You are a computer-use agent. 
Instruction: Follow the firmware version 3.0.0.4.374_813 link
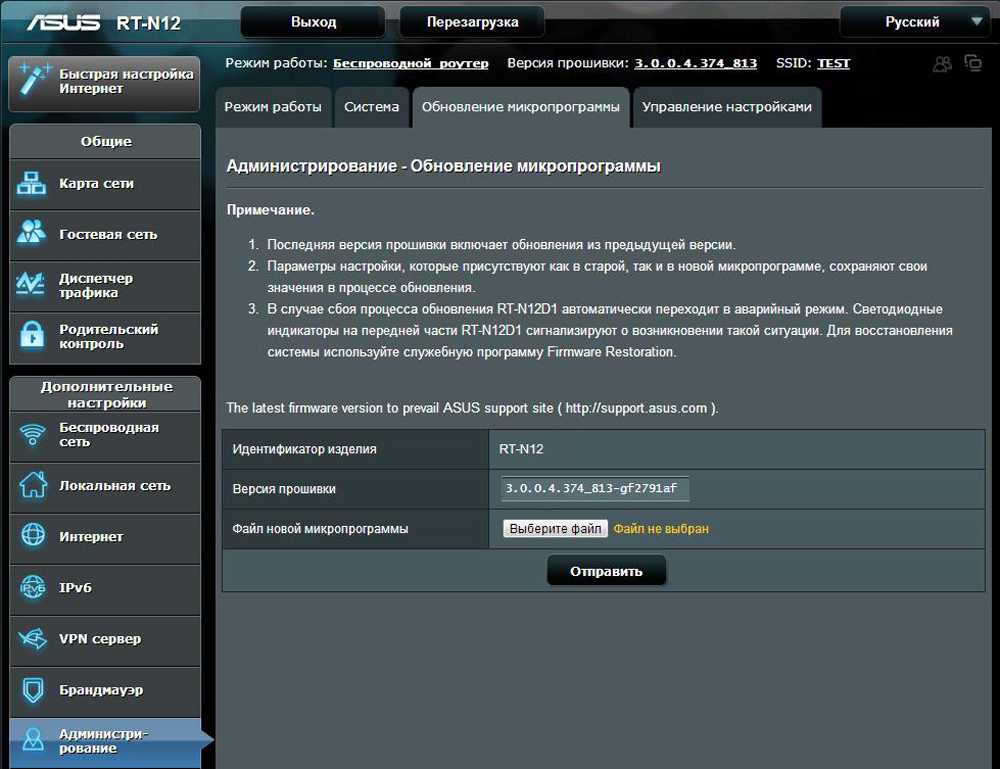[x=696, y=63]
